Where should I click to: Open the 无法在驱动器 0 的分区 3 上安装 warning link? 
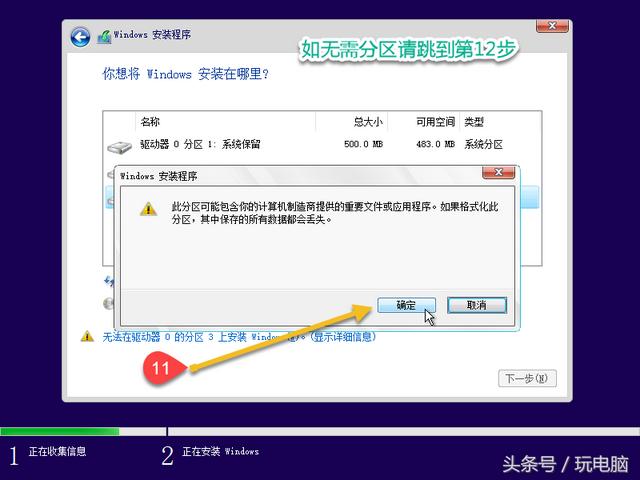click(x=238, y=337)
